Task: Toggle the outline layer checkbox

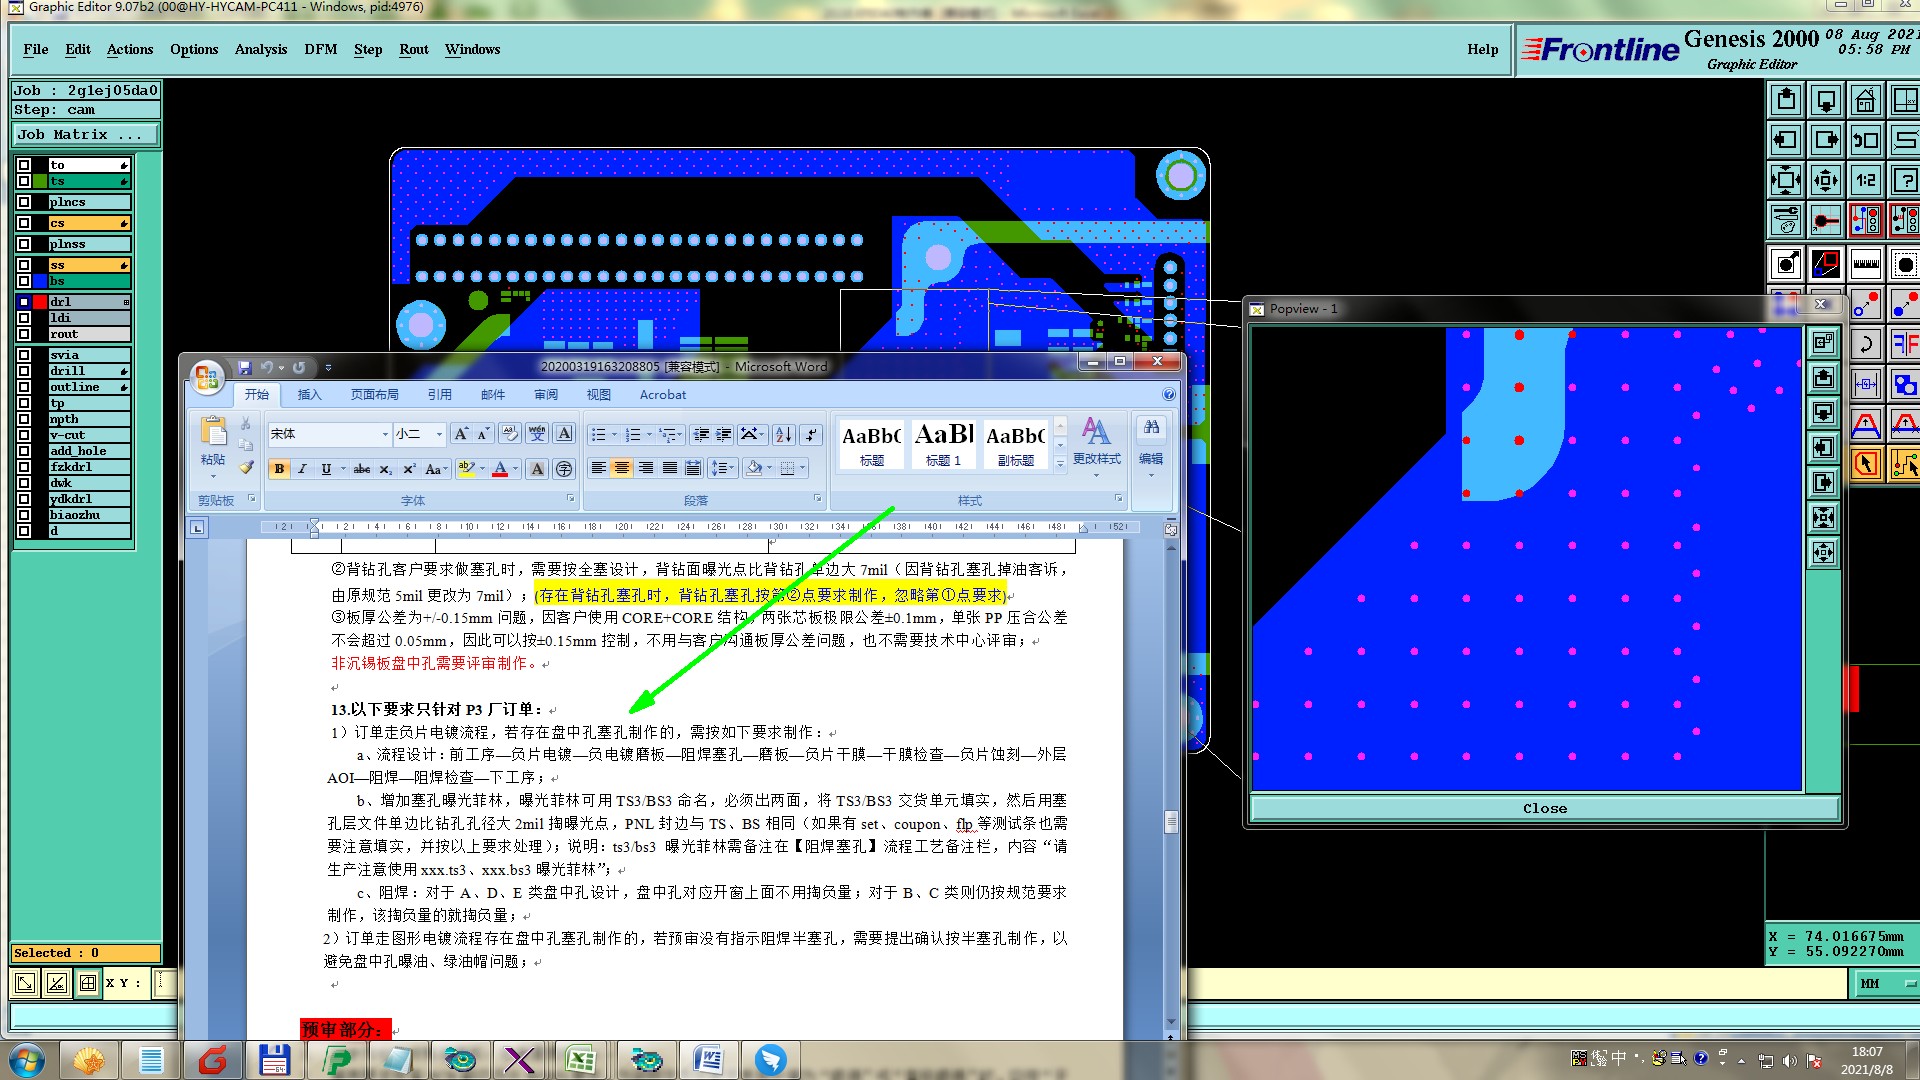Action: point(24,387)
